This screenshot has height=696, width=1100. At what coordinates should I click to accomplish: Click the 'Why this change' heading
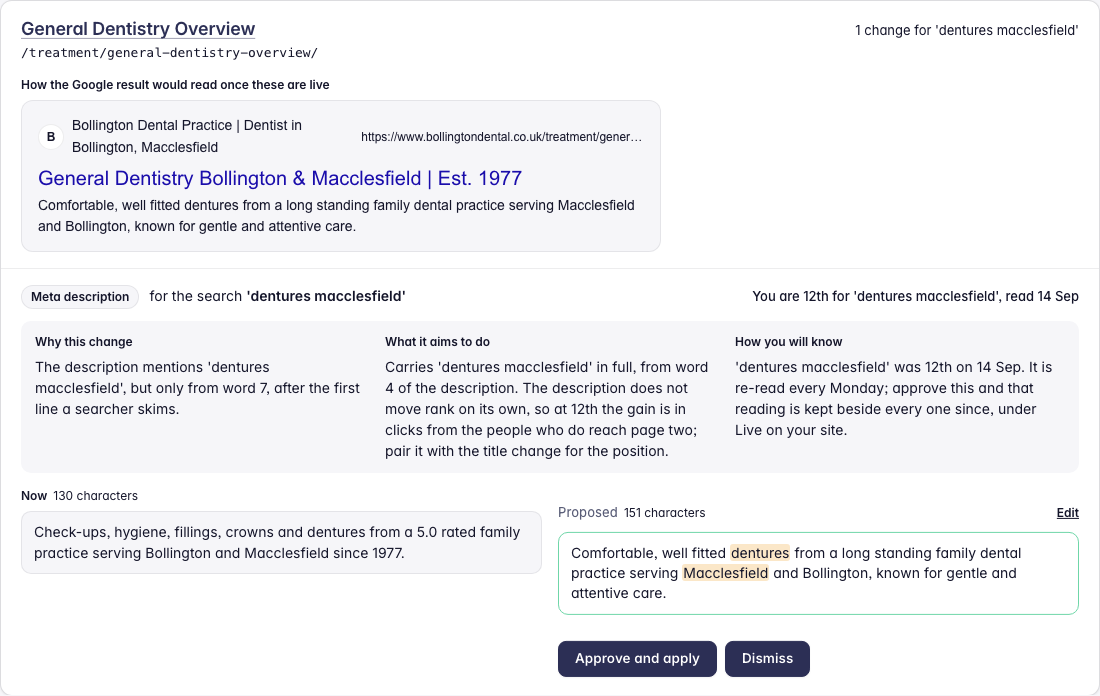pos(83,342)
